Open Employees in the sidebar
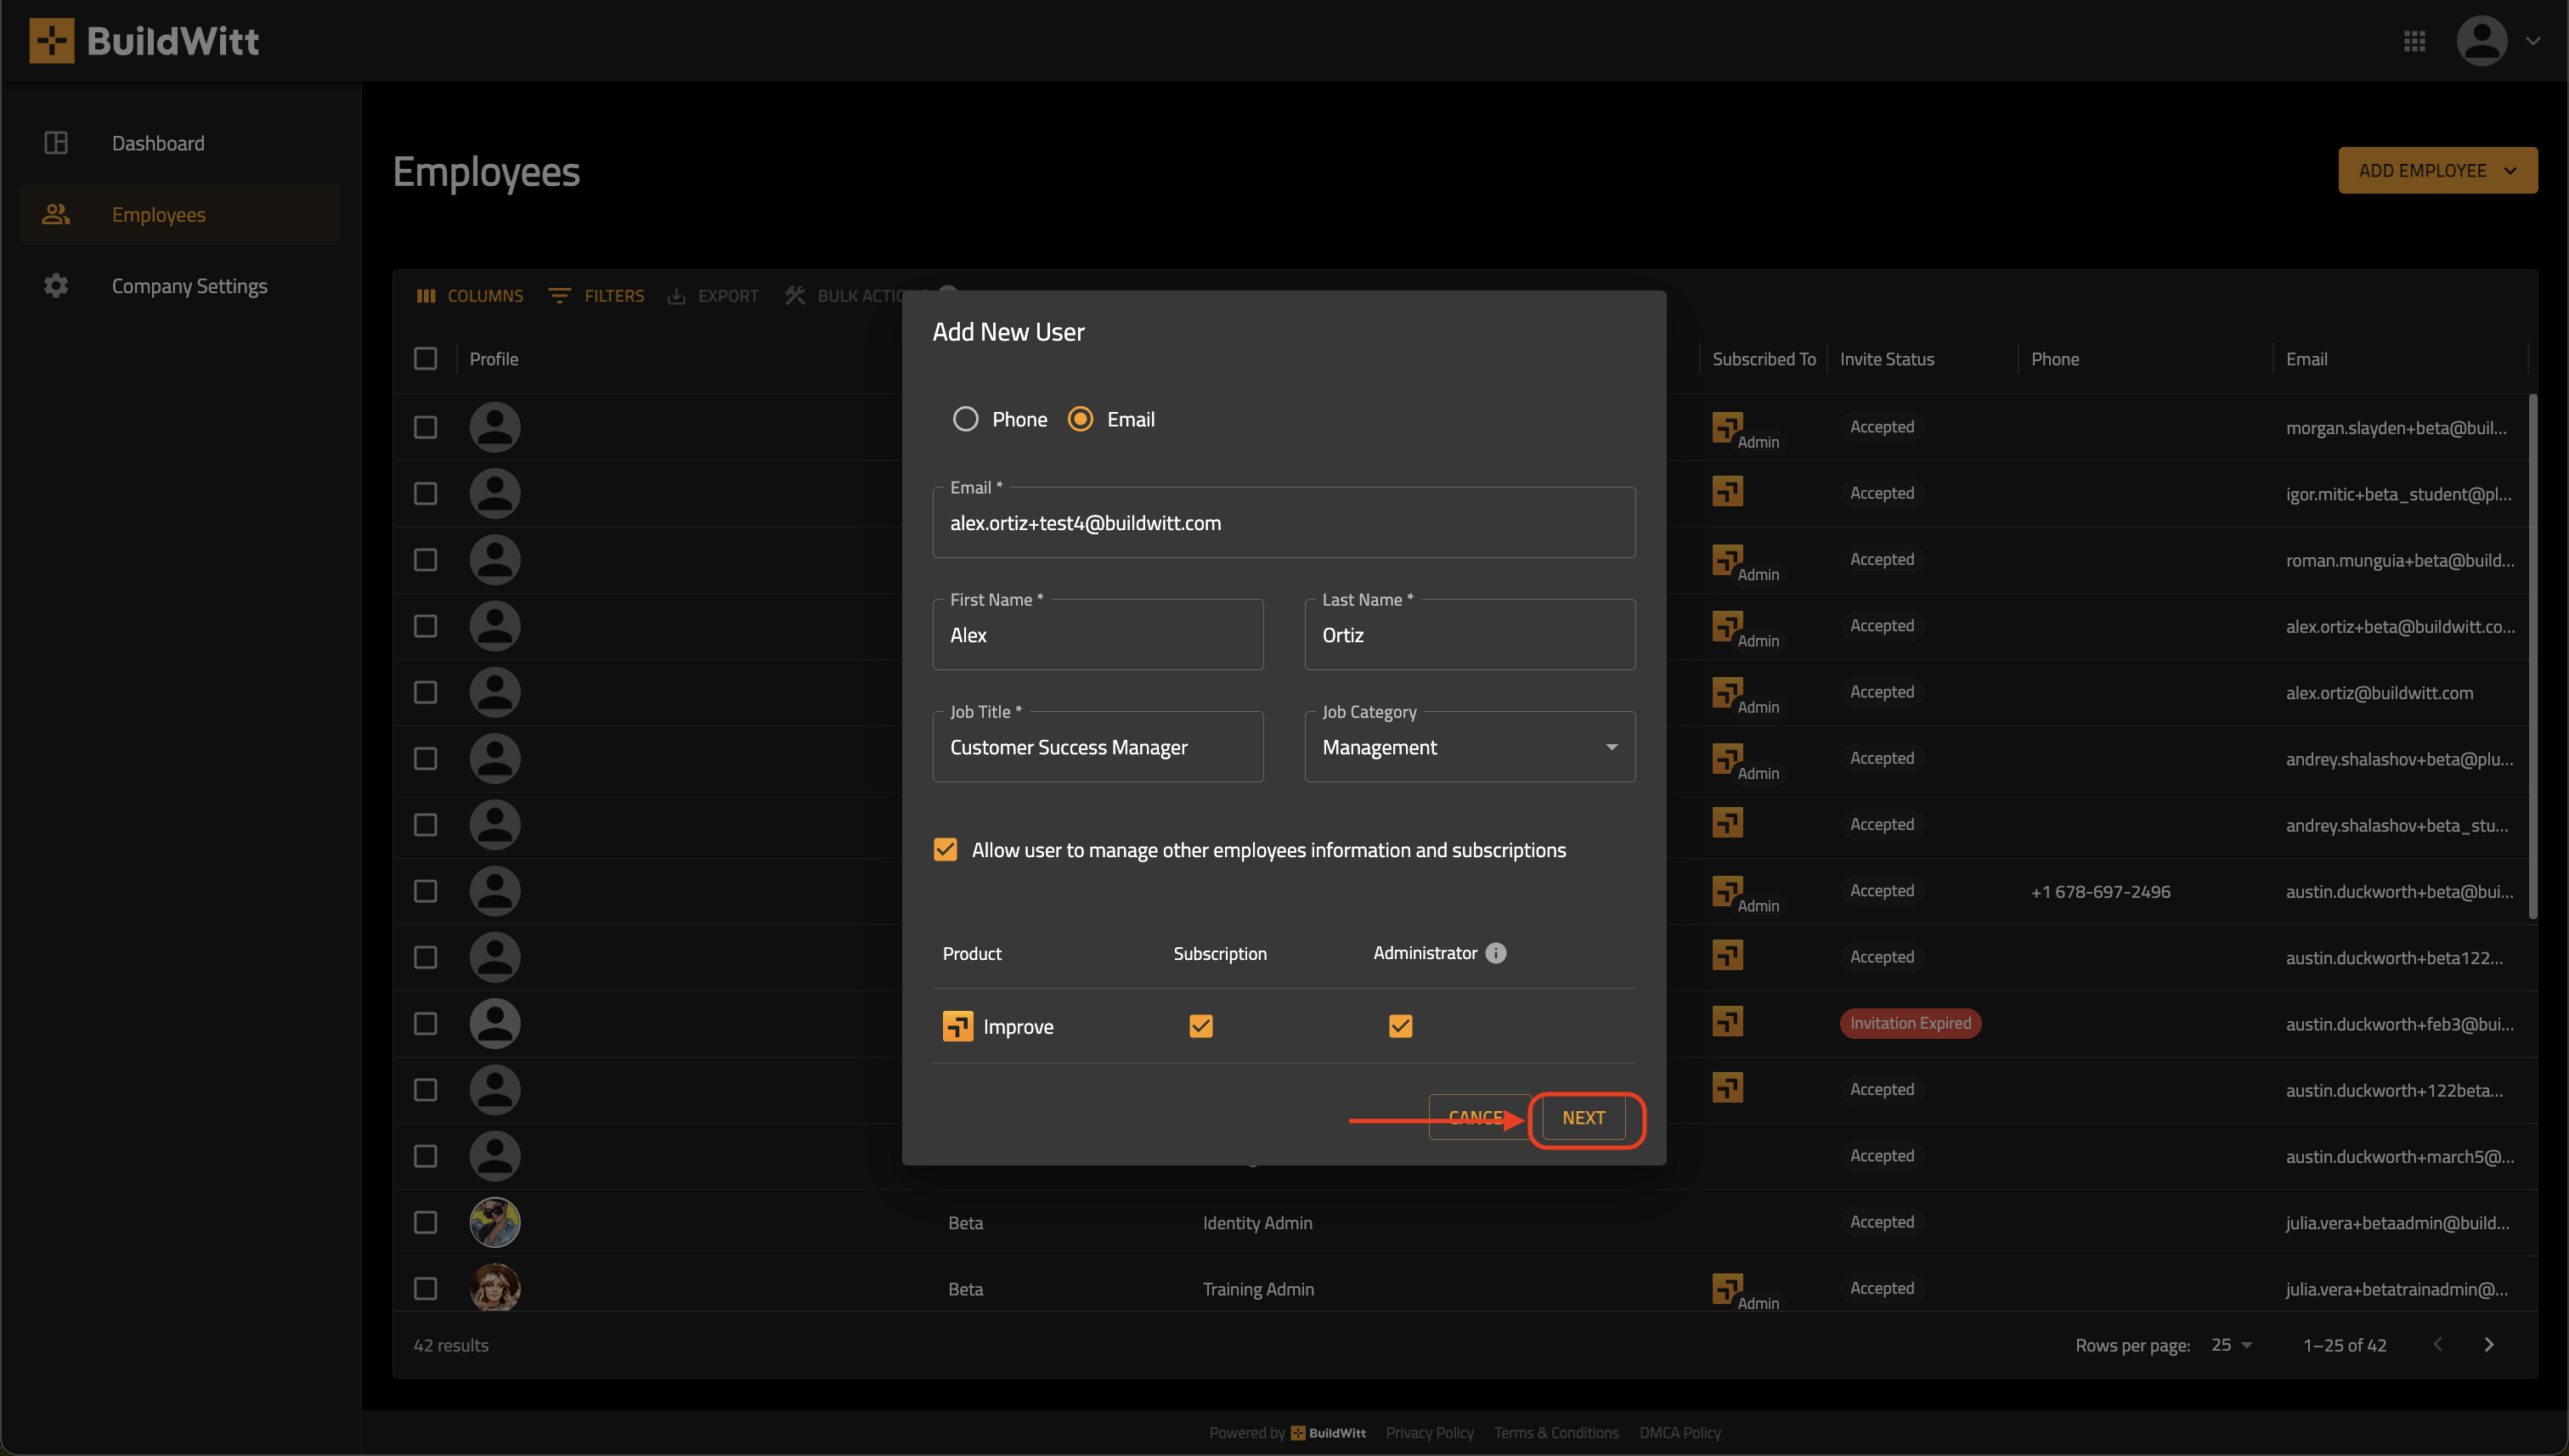Image resolution: width=2569 pixels, height=1456 pixels. pos(180,214)
